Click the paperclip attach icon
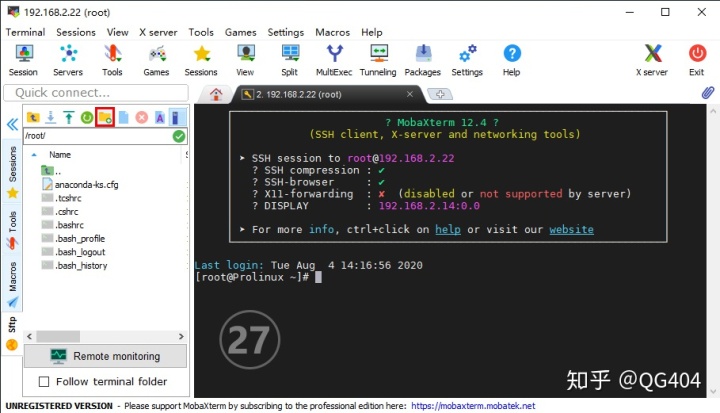 (x=708, y=93)
